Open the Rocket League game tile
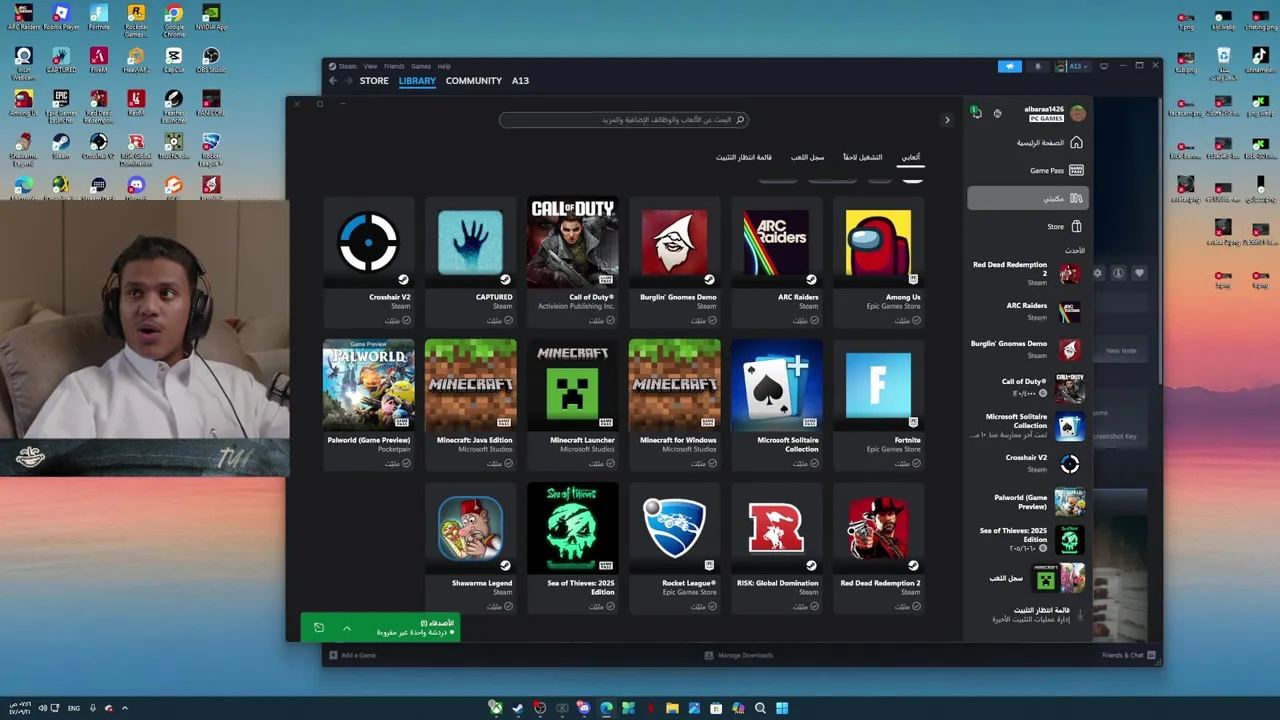The image size is (1280, 720). coord(674,548)
